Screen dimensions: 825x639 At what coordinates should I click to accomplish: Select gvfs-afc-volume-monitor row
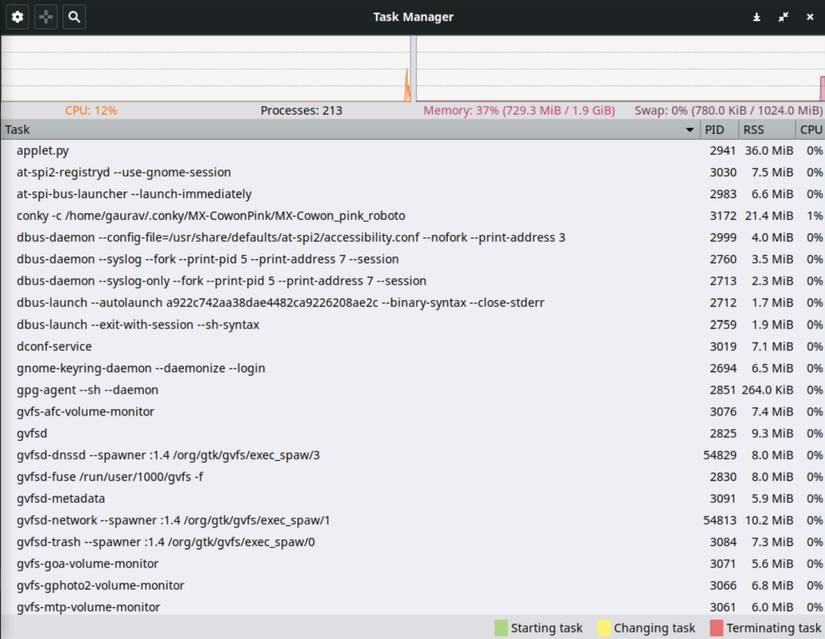pyautogui.click(x=412, y=412)
